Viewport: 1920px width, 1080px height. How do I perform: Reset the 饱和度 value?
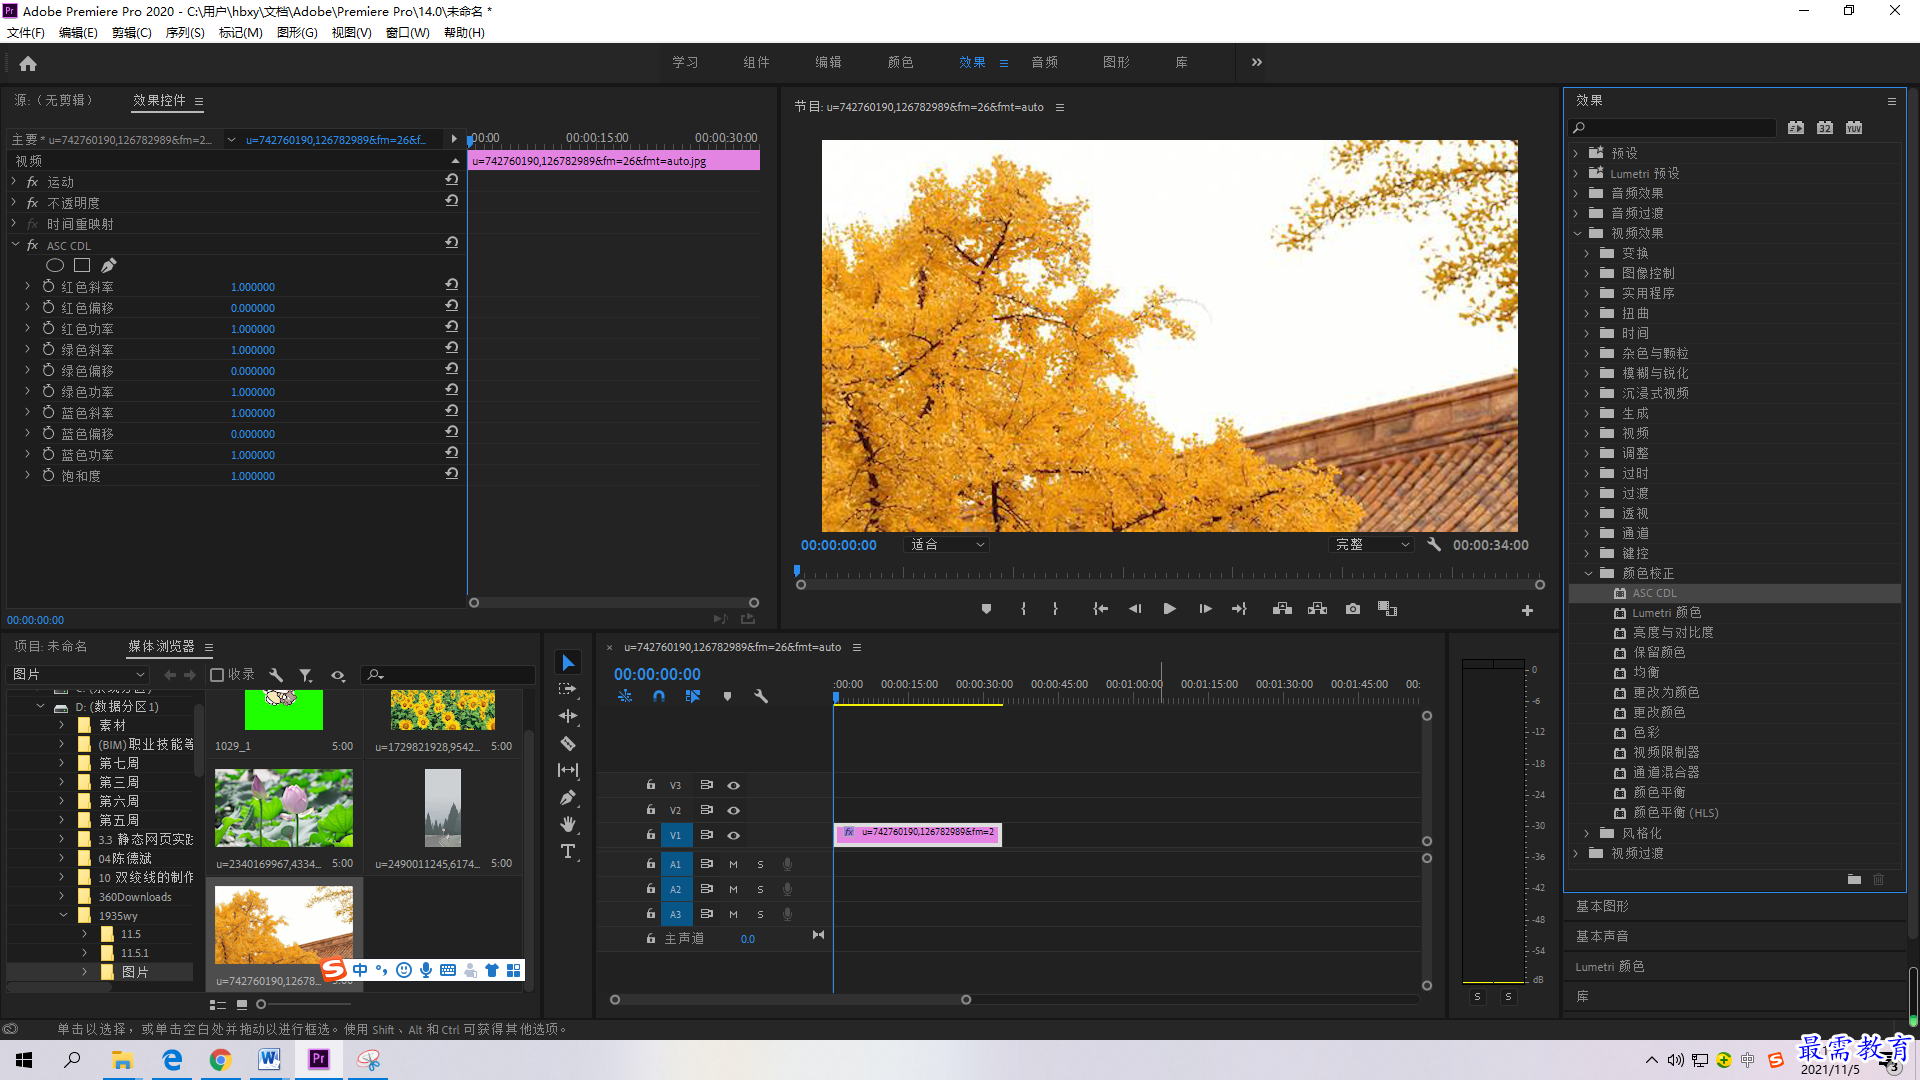point(452,474)
